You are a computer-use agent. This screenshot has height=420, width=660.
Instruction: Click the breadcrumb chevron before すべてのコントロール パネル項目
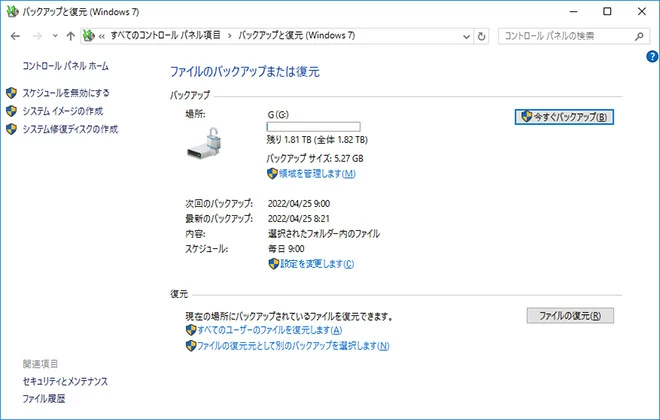pos(101,37)
